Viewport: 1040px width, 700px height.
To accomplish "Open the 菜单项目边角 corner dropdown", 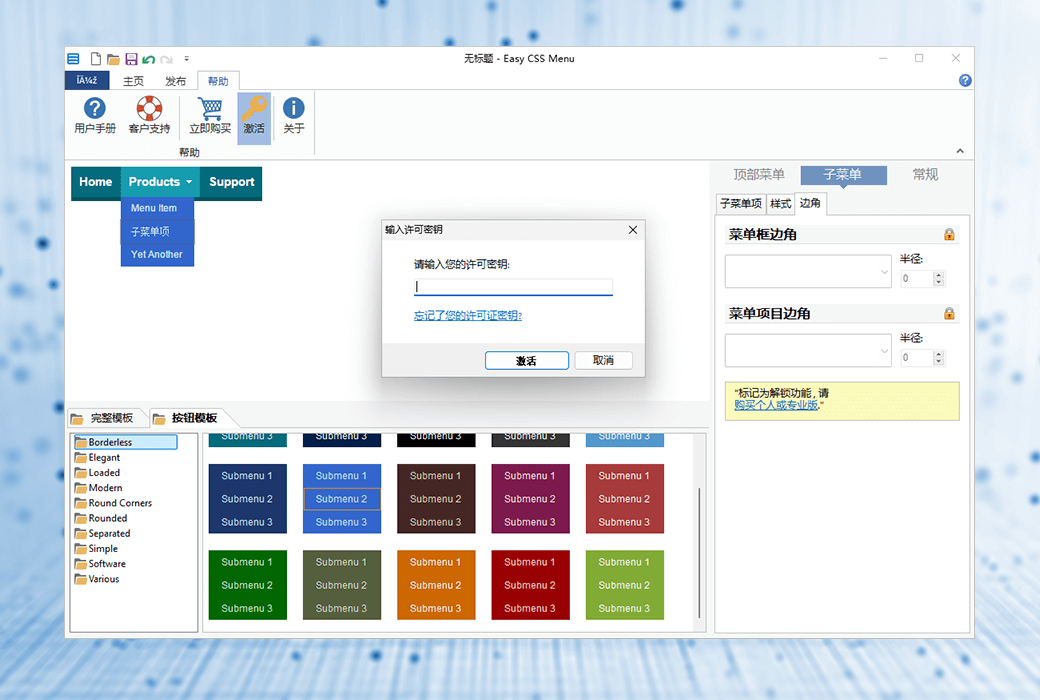I will 808,350.
